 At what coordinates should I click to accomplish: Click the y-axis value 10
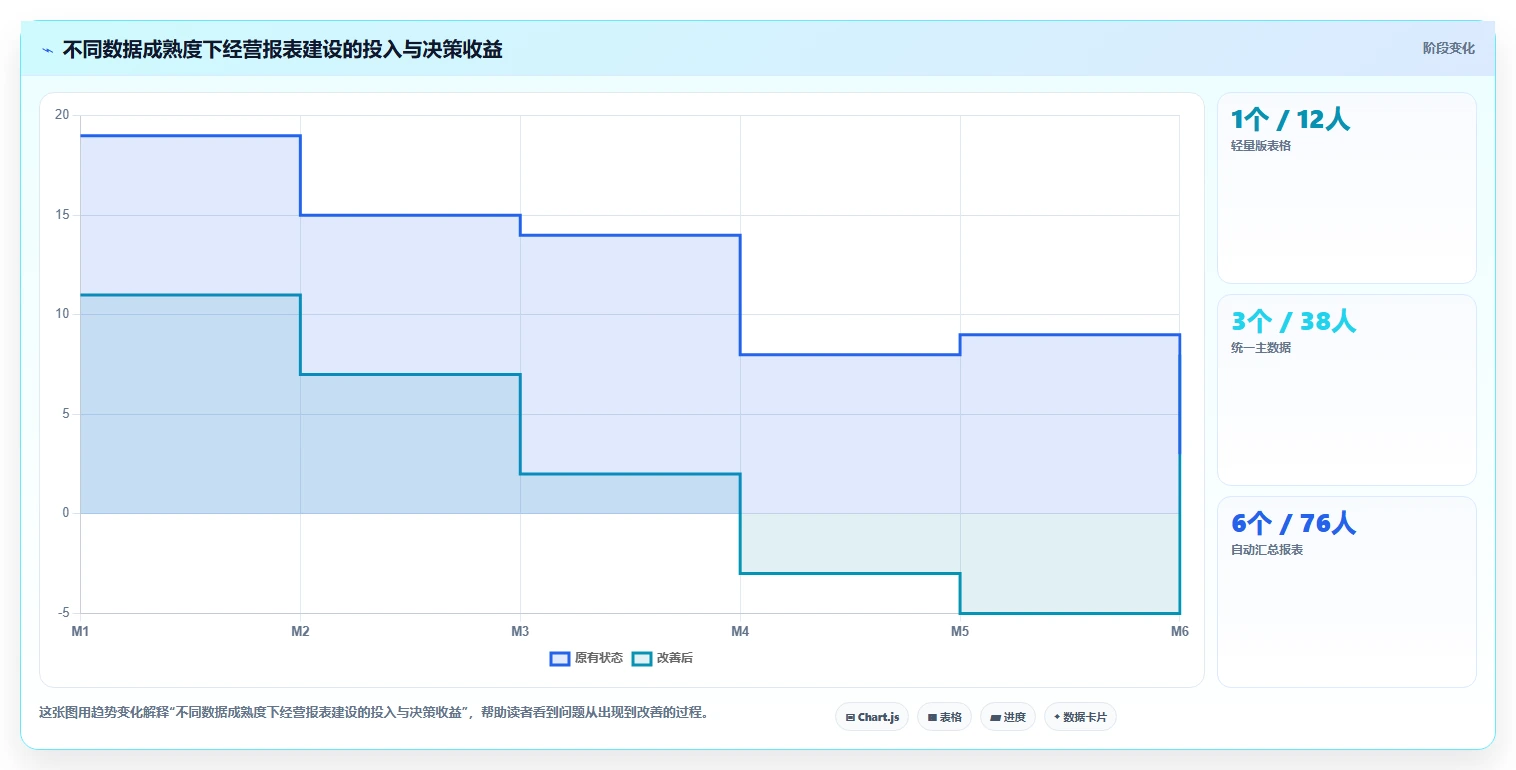click(62, 314)
